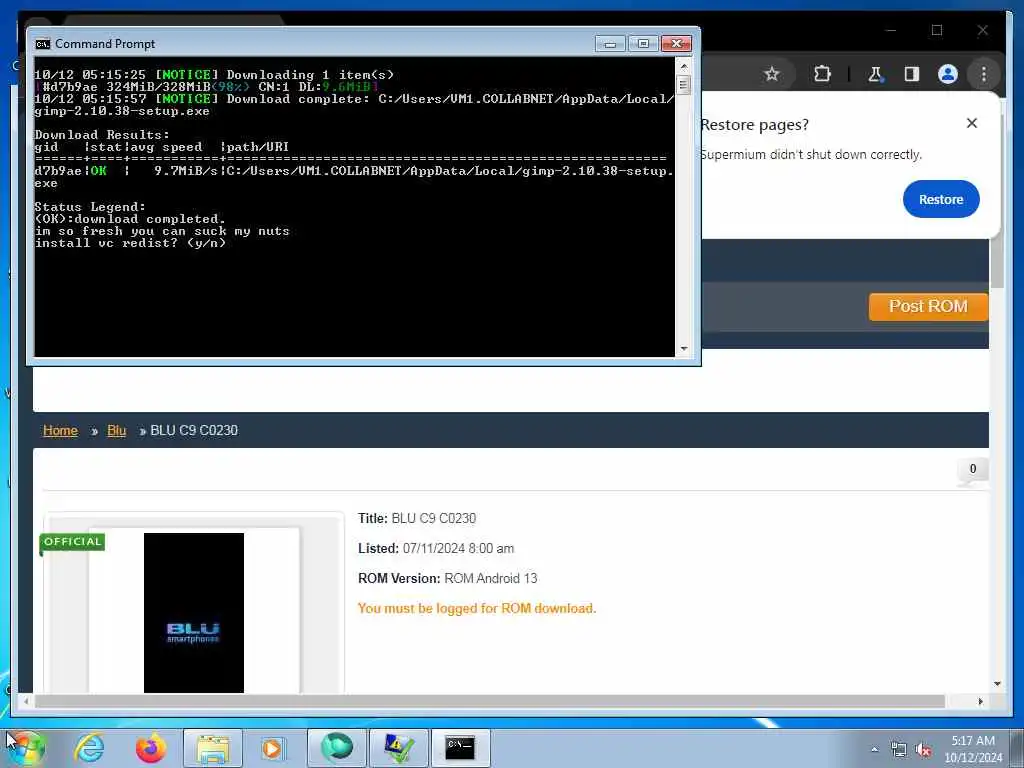Click browser horizontal scrollbar left arrow
This screenshot has width=1024, height=768.
click(26, 701)
